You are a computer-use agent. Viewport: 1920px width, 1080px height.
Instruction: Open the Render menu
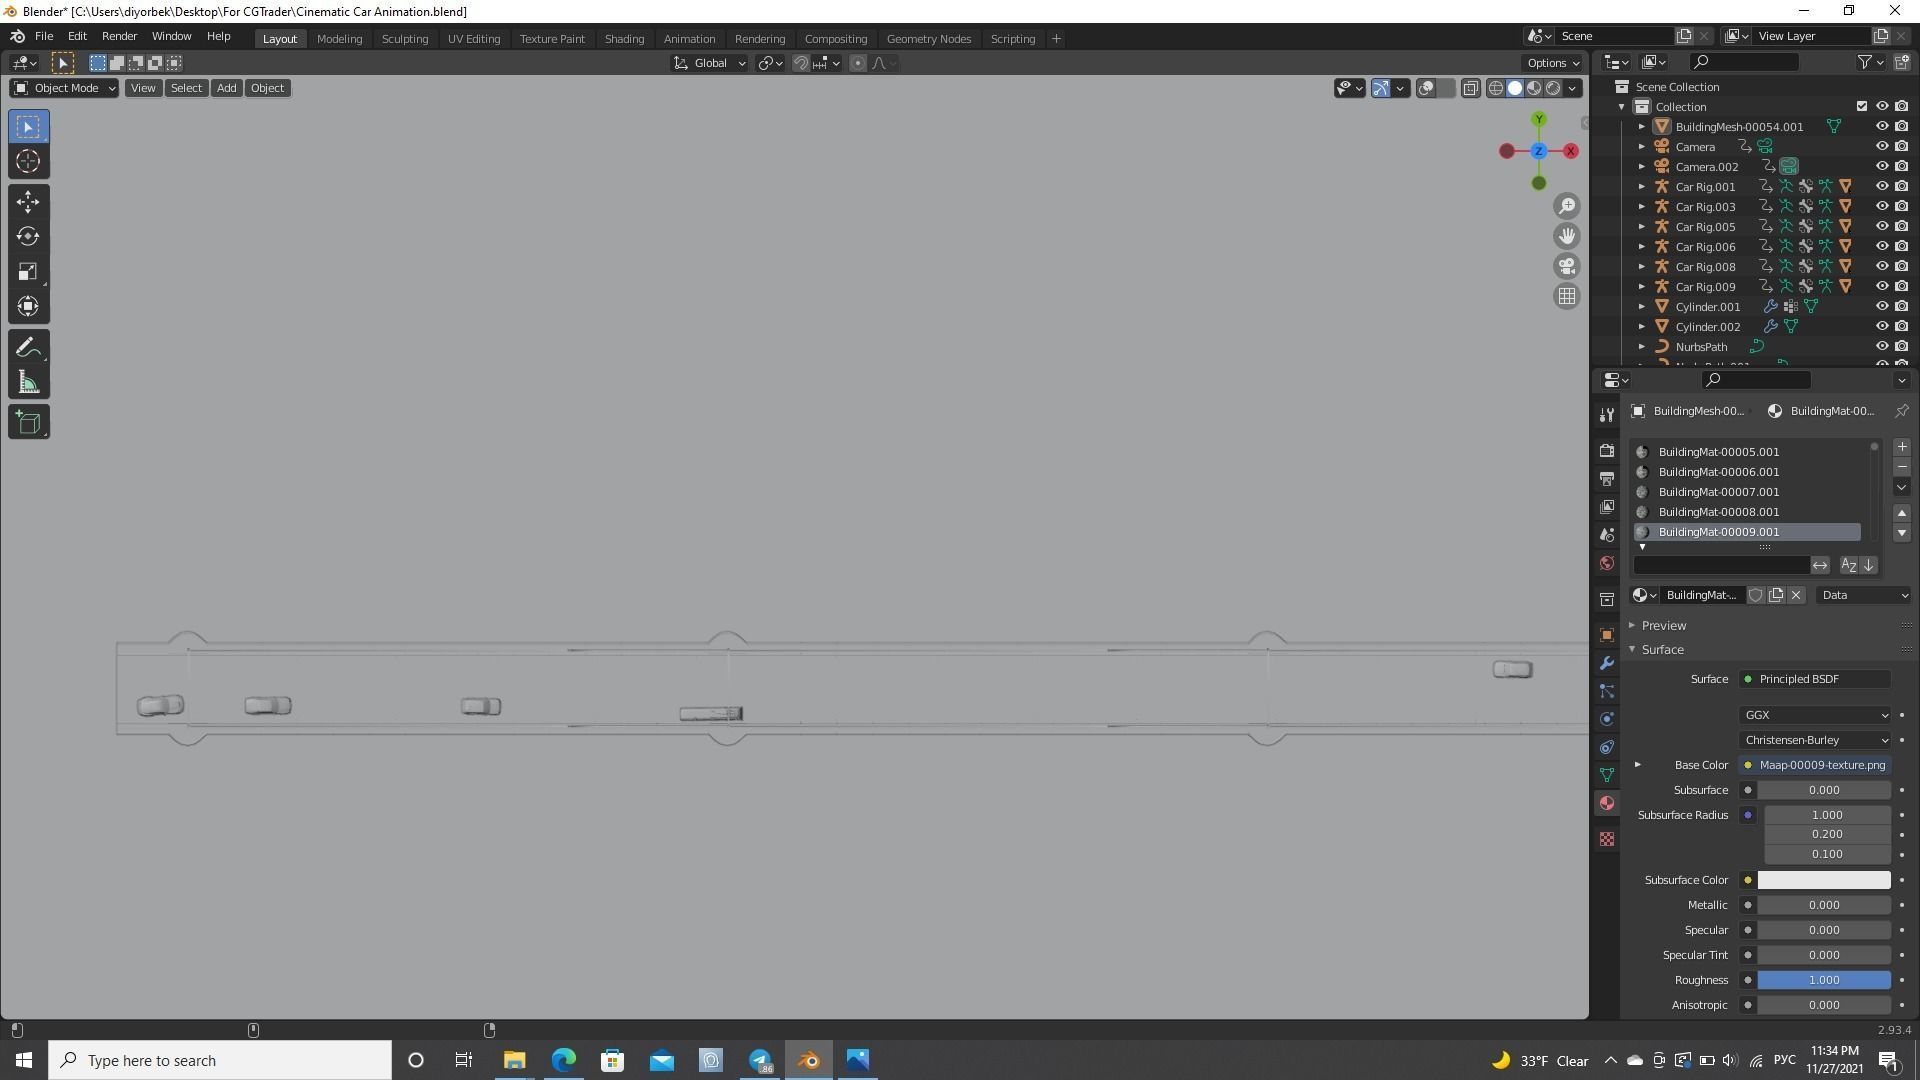tap(119, 36)
